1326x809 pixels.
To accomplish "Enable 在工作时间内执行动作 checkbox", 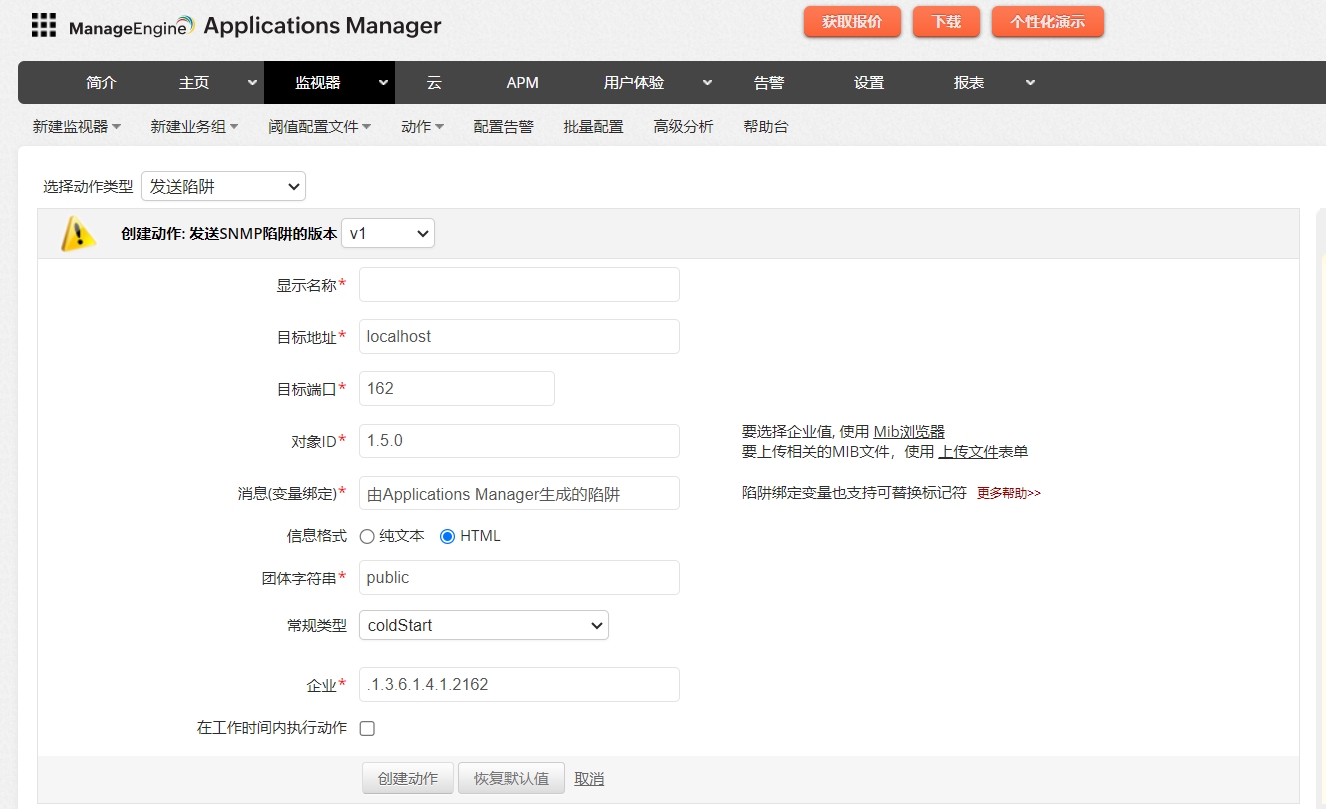I will (x=367, y=728).
